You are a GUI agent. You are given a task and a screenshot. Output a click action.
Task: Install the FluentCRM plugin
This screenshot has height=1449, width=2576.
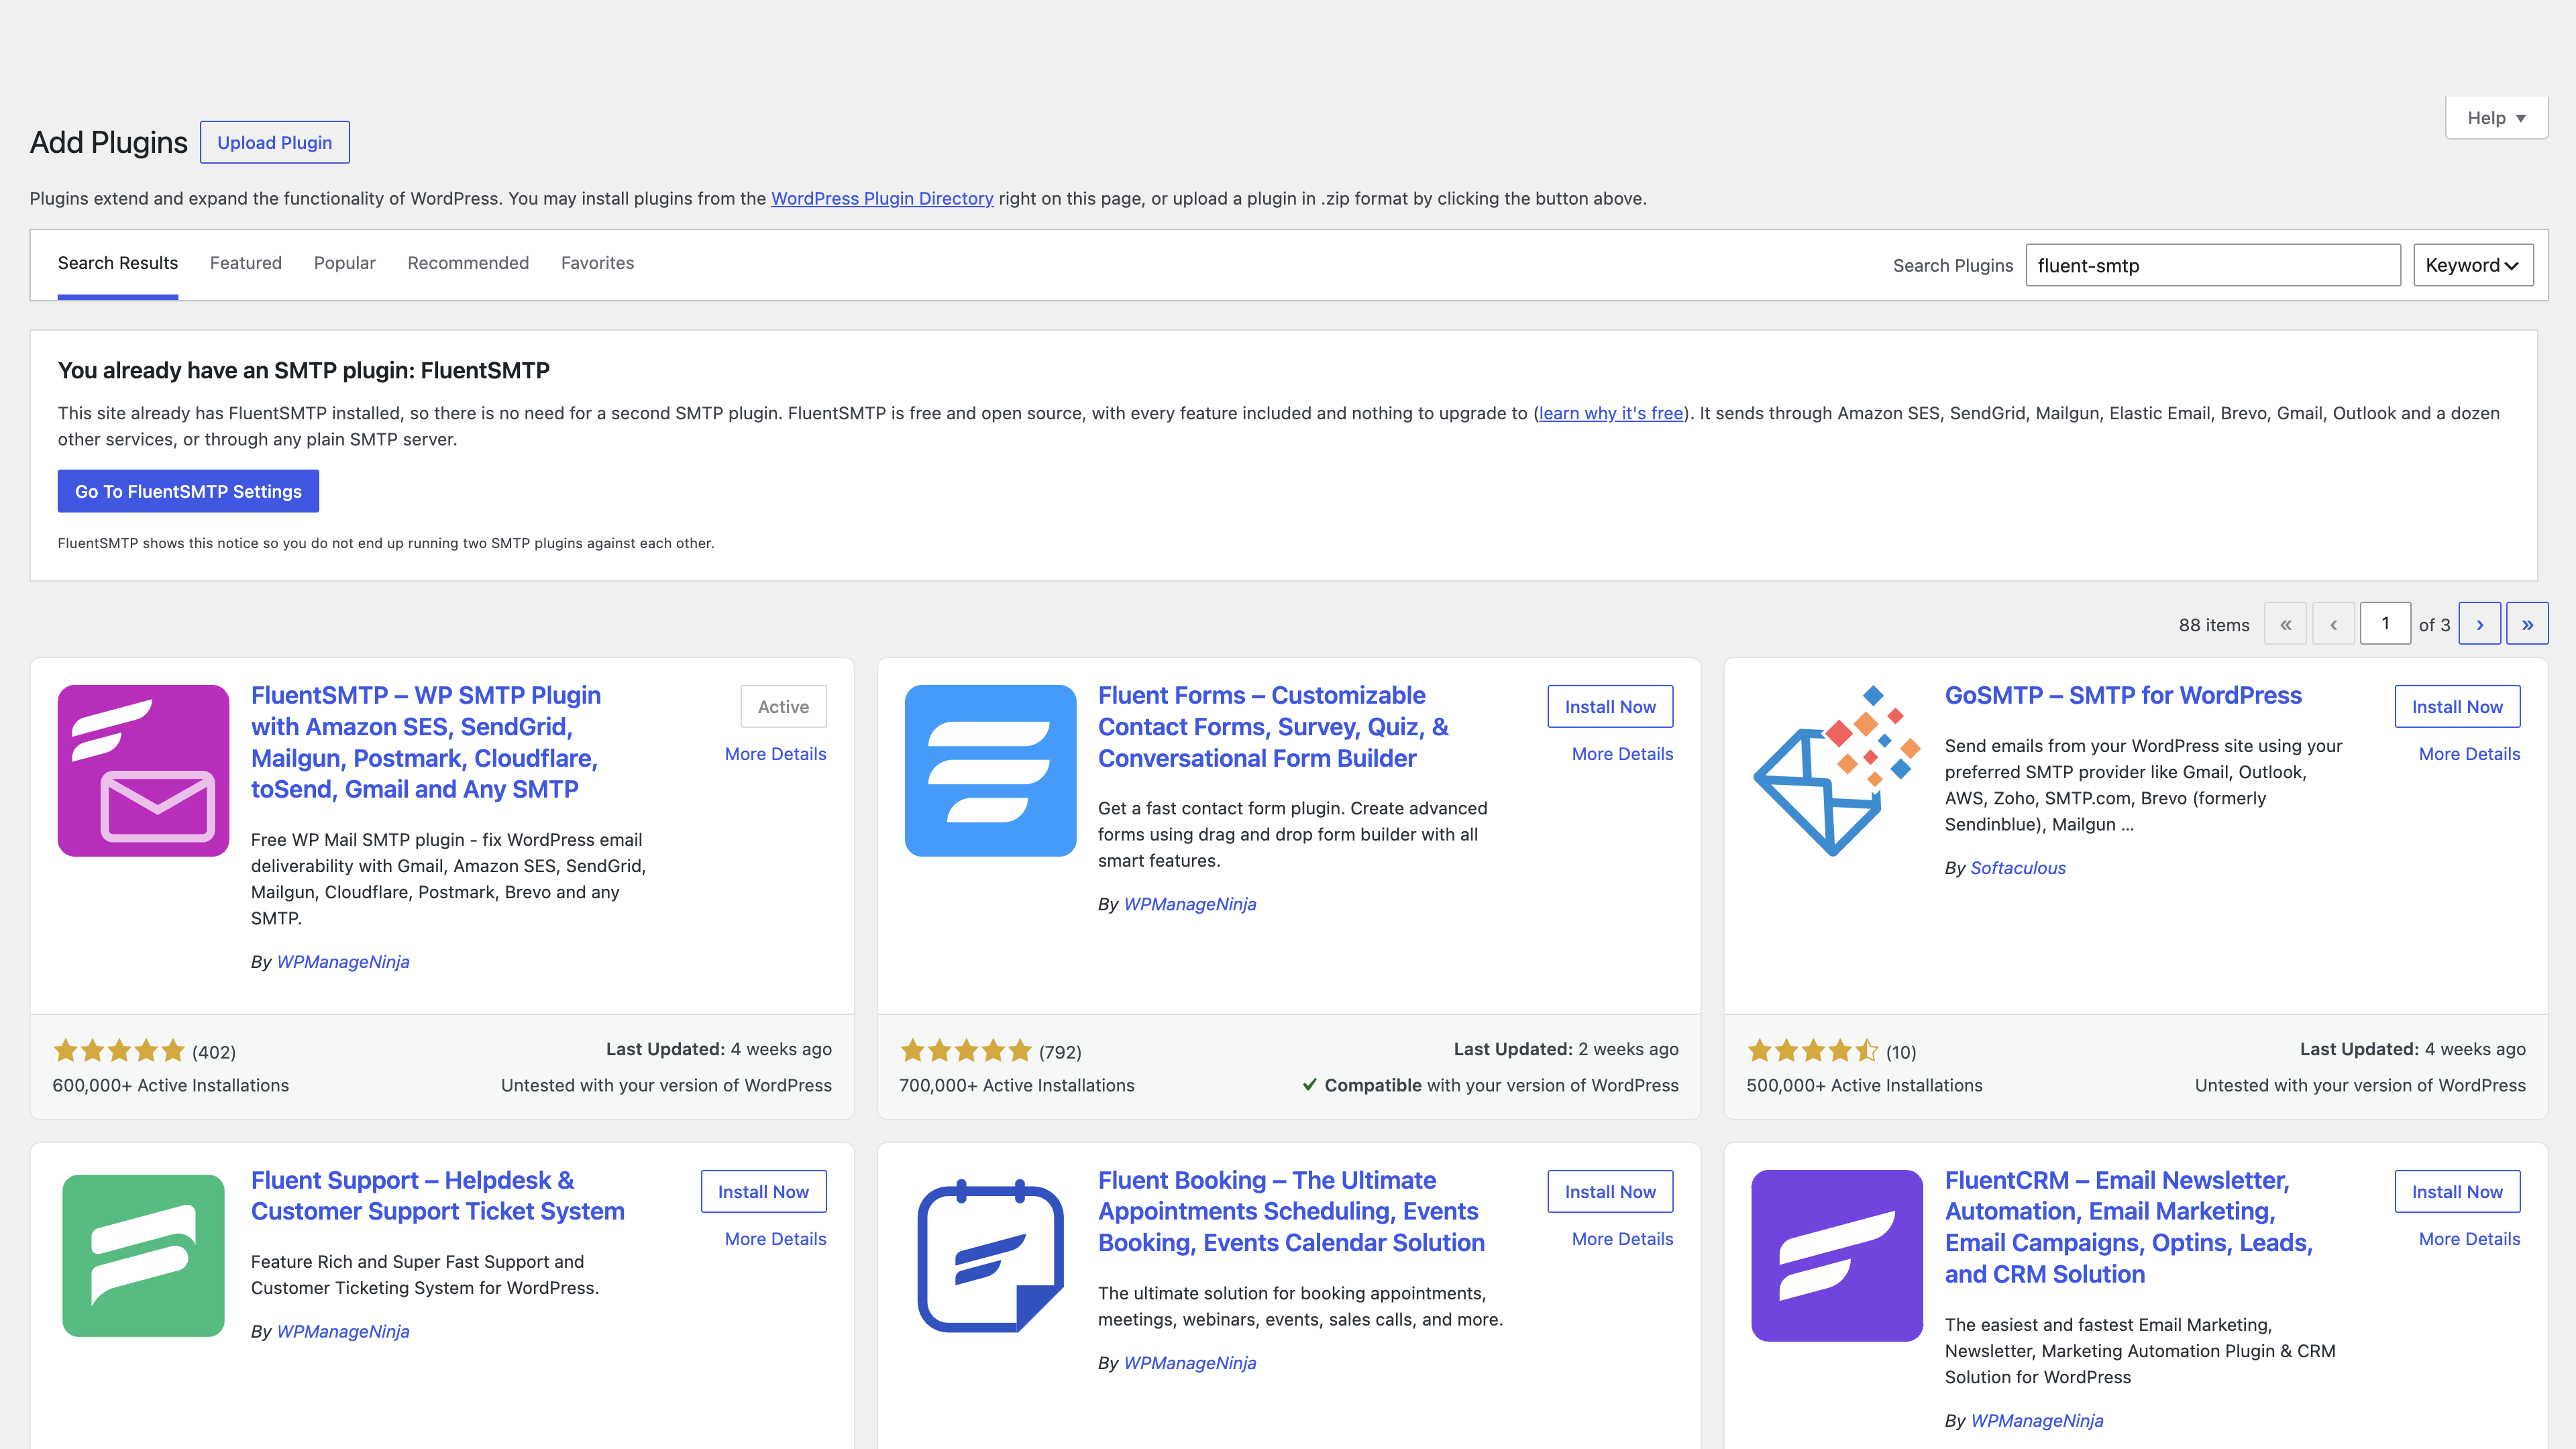click(2457, 1191)
